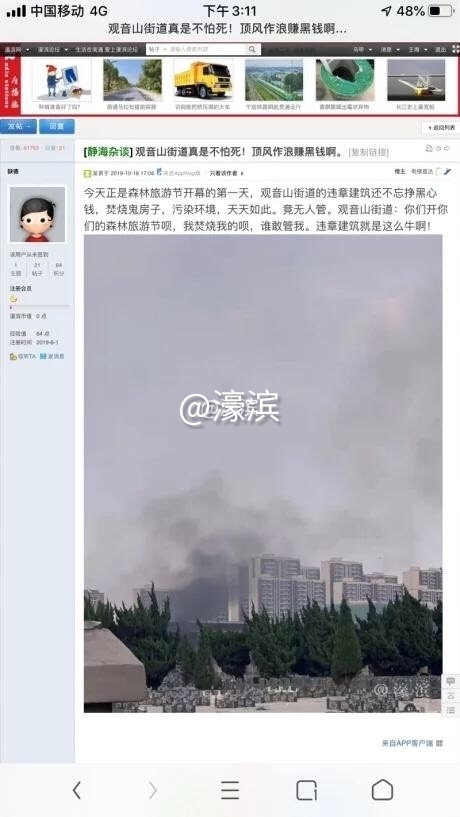Open the browser menu (three lines)
The width and height of the screenshot is (460, 817).
pyautogui.click(x=230, y=790)
